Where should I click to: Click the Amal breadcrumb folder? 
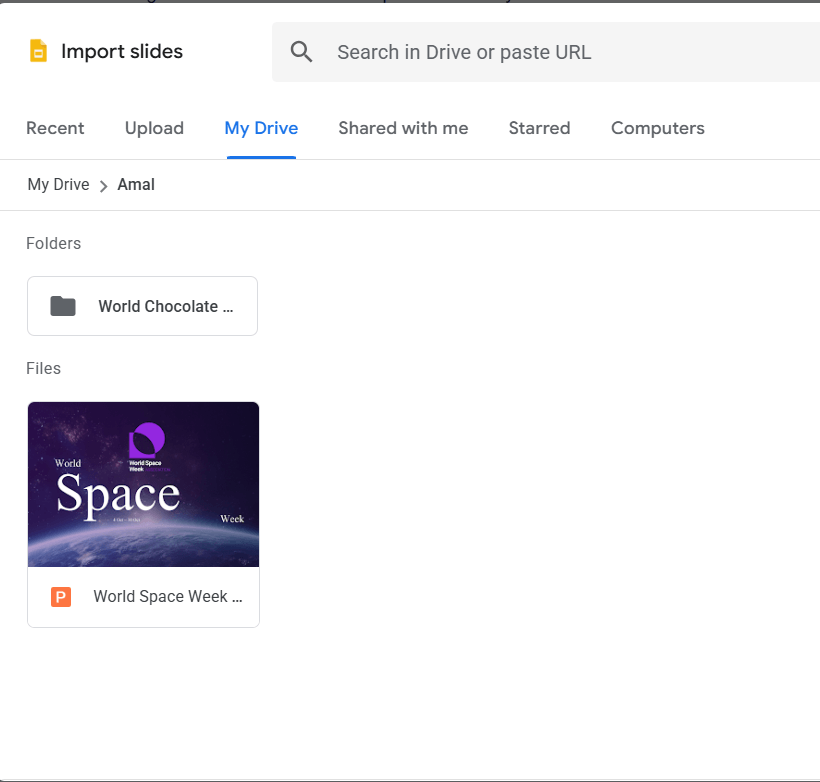(136, 185)
